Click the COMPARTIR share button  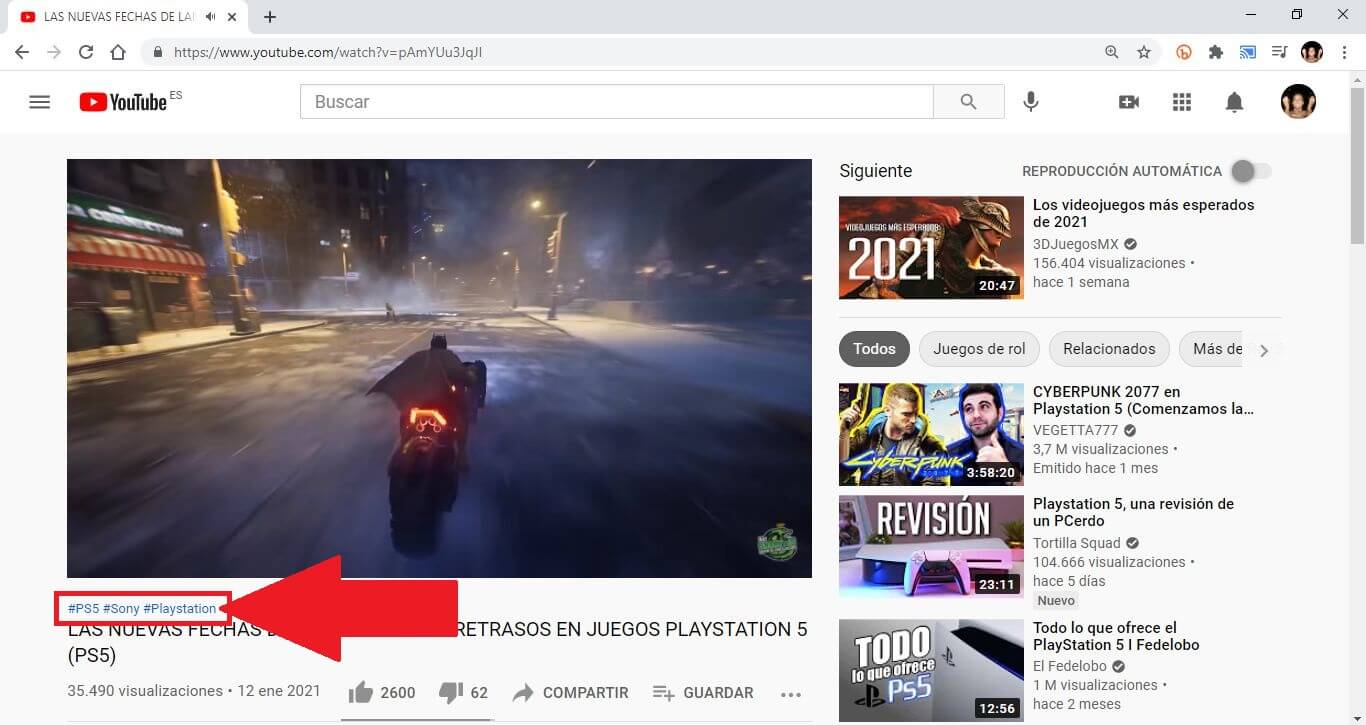click(570, 692)
